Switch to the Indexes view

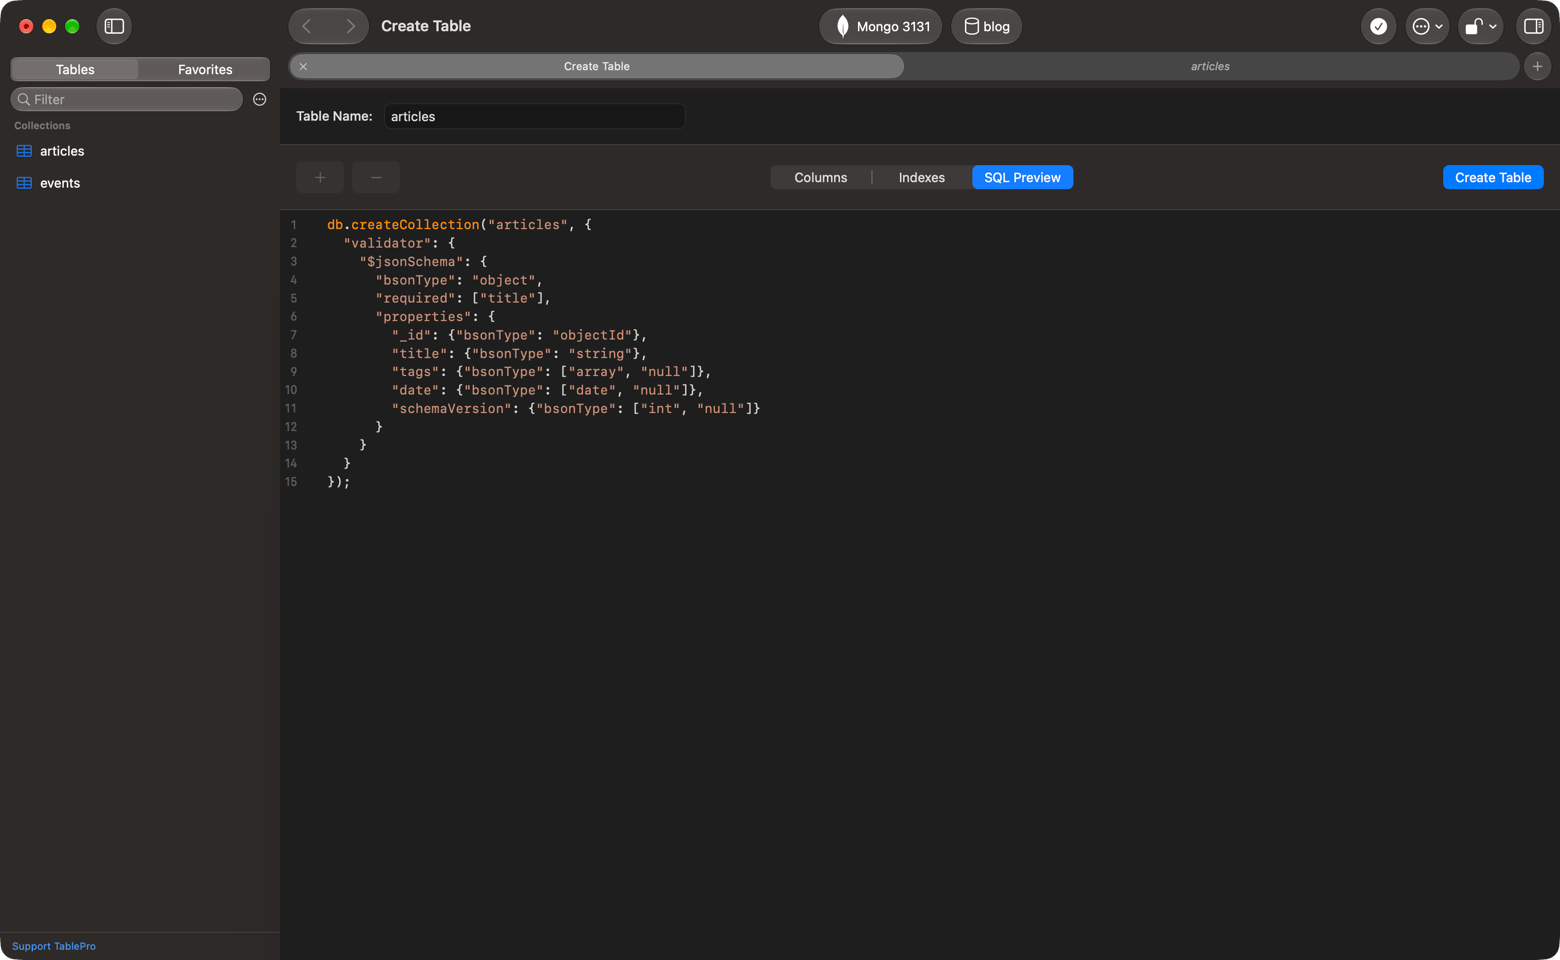pos(922,177)
